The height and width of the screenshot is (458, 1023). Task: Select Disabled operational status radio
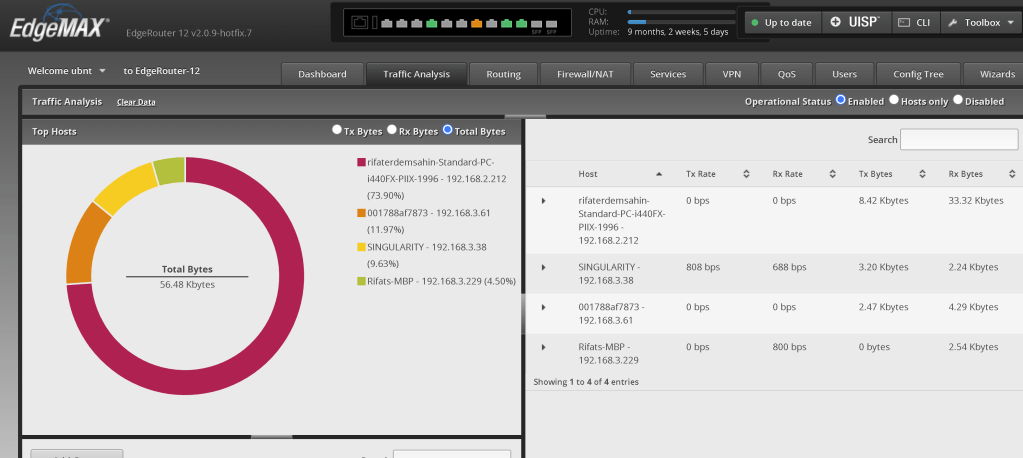(958, 100)
